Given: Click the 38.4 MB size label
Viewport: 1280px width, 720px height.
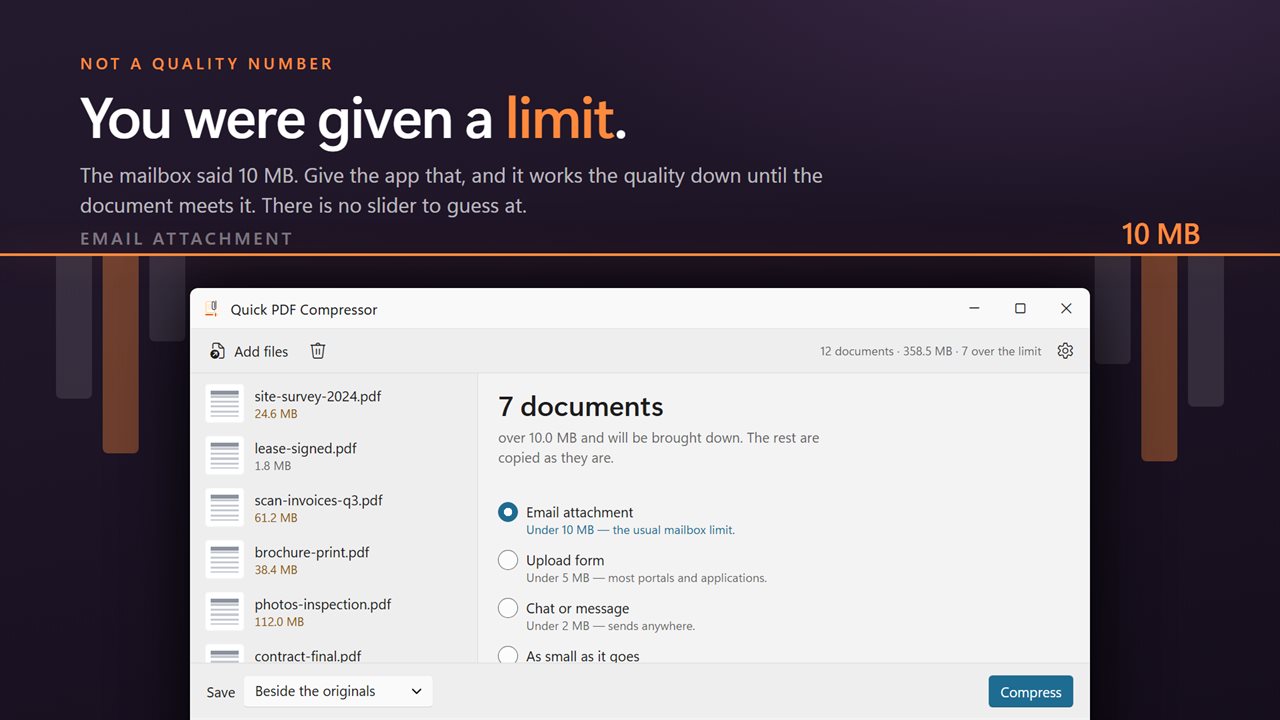Looking at the screenshot, I should coord(276,570).
